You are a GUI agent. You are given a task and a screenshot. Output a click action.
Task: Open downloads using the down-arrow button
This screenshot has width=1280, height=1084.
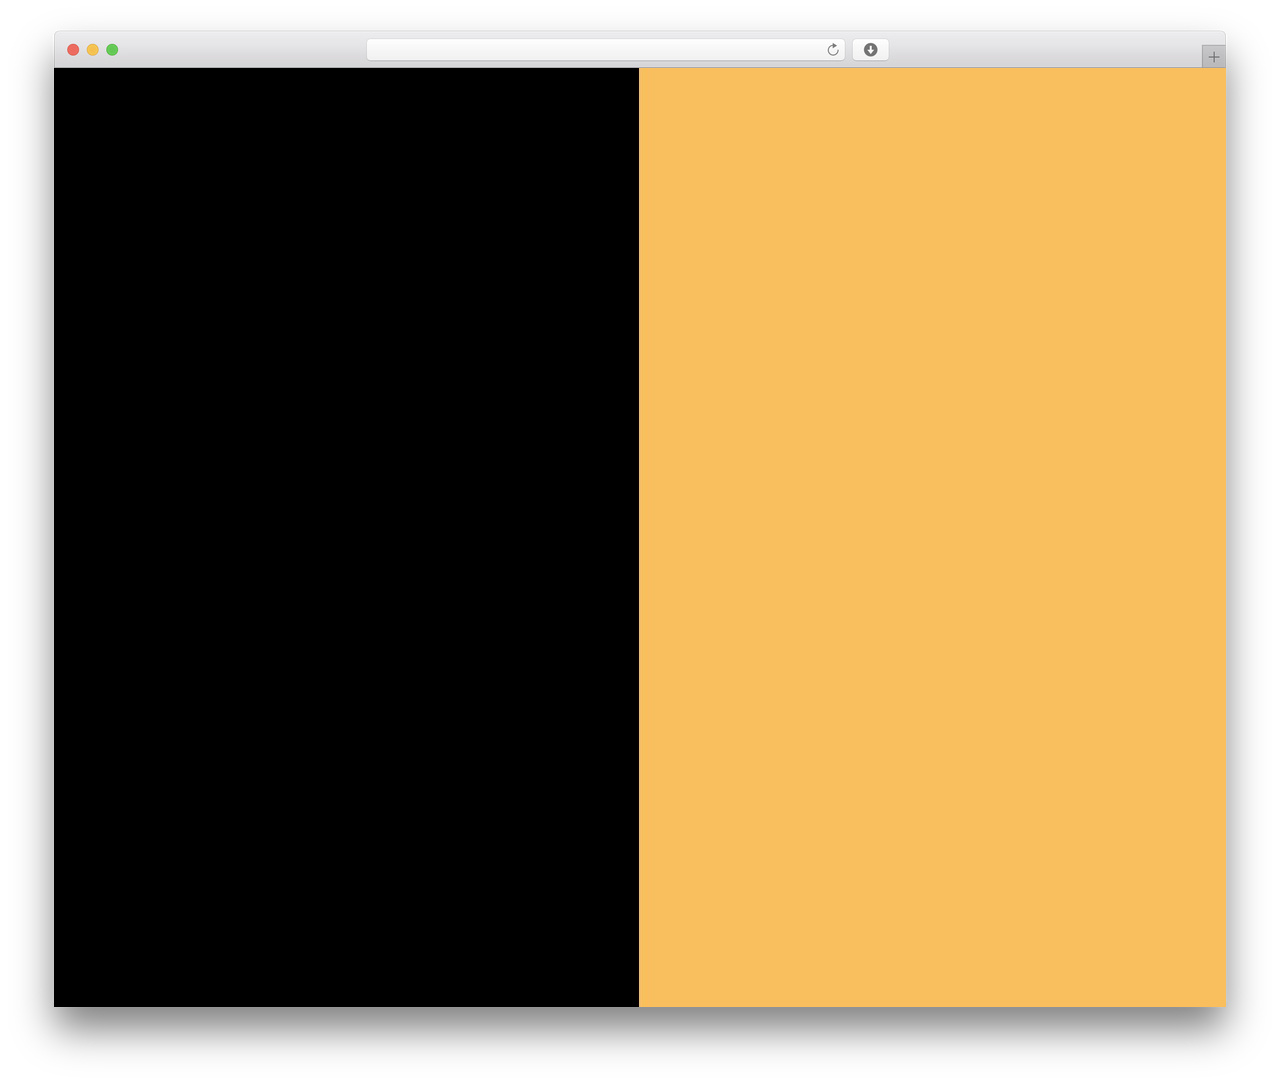tap(870, 50)
